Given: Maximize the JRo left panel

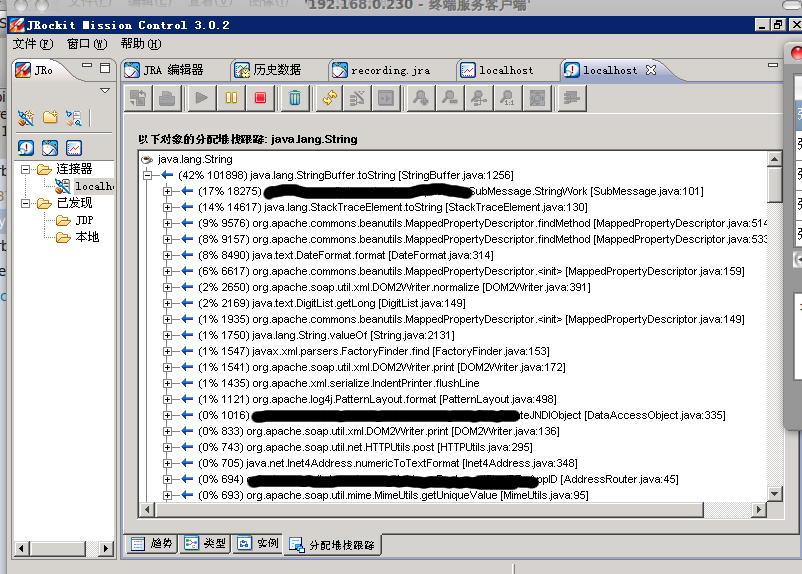Looking at the screenshot, I should 105,68.
